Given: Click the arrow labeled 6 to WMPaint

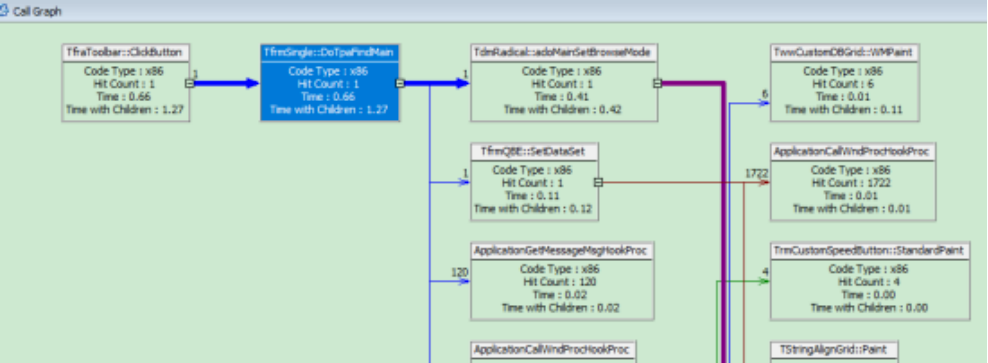Looking at the screenshot, I should click(750, 103).
